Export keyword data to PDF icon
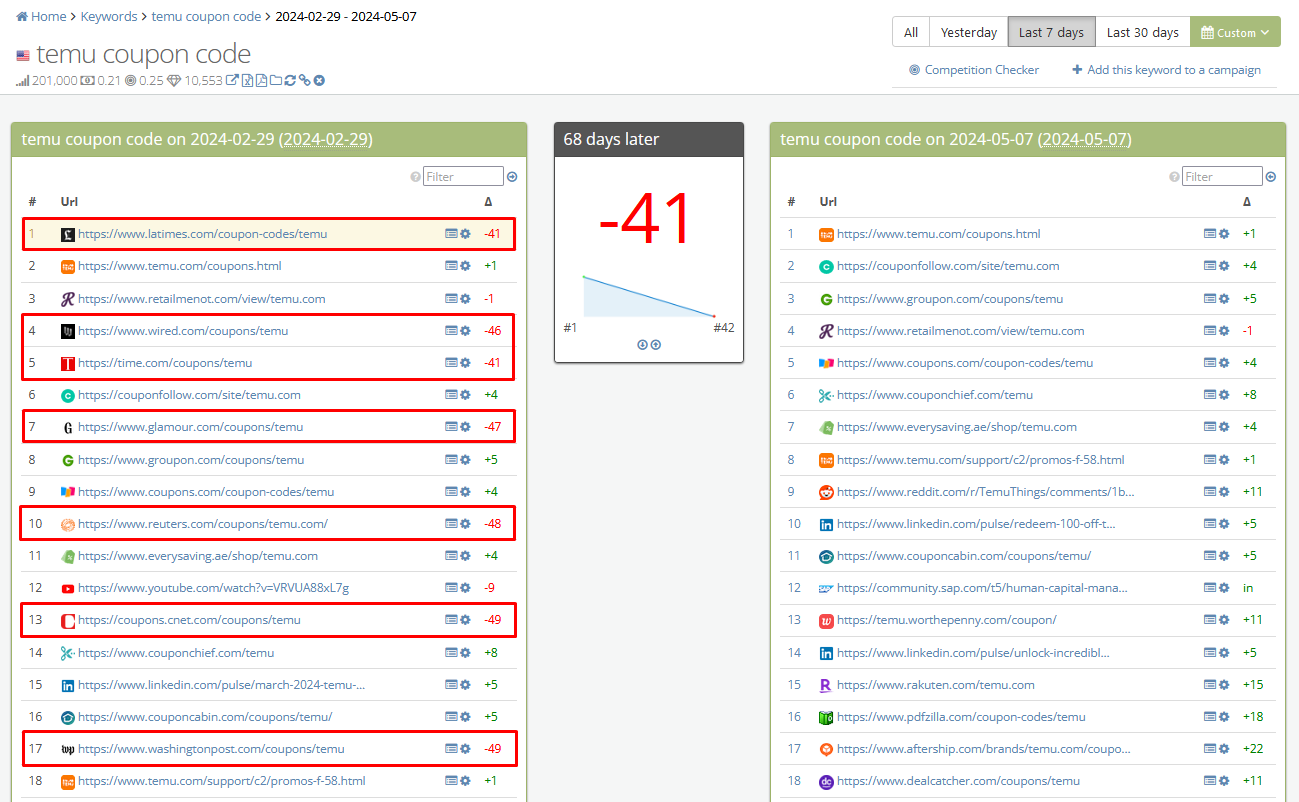The width and height of the screenshot is (1299, 802). [x=261, y=80]
